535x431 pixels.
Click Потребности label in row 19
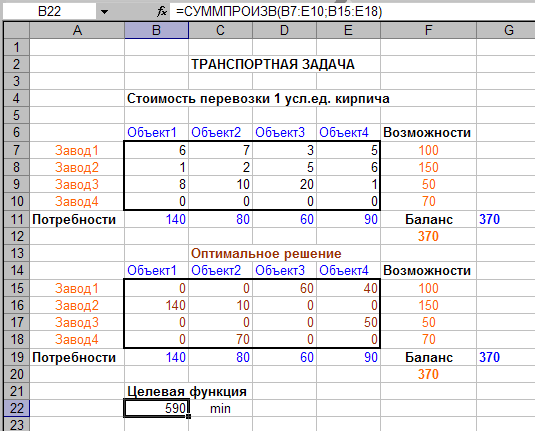pos(74,358)
